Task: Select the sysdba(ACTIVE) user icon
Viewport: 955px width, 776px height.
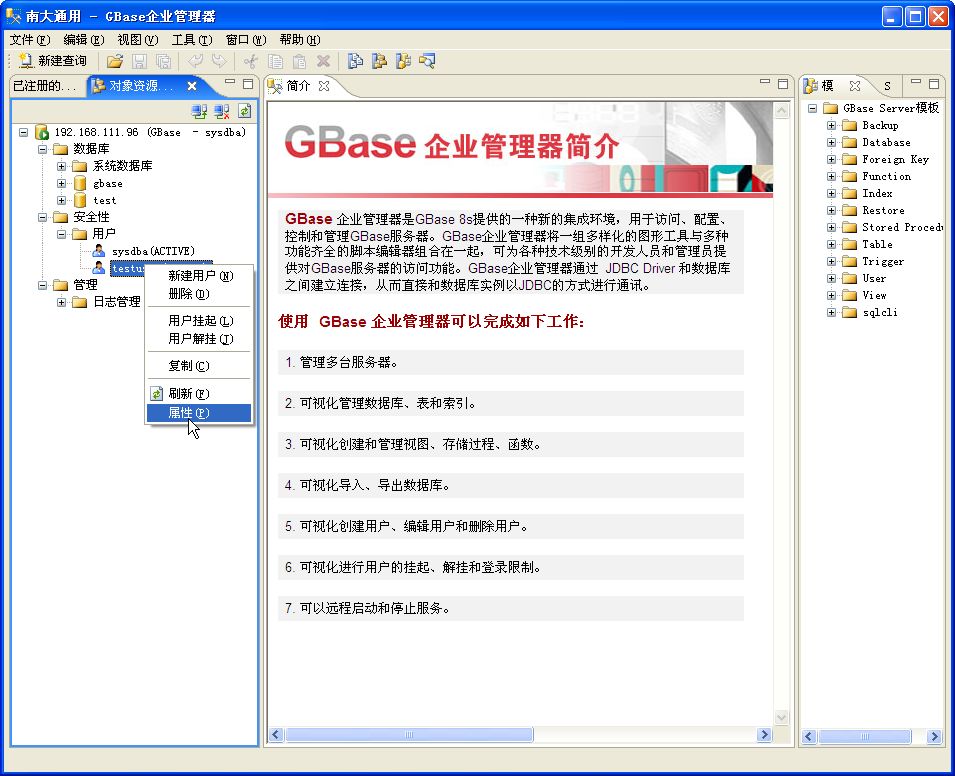Action: coord(99,250)
